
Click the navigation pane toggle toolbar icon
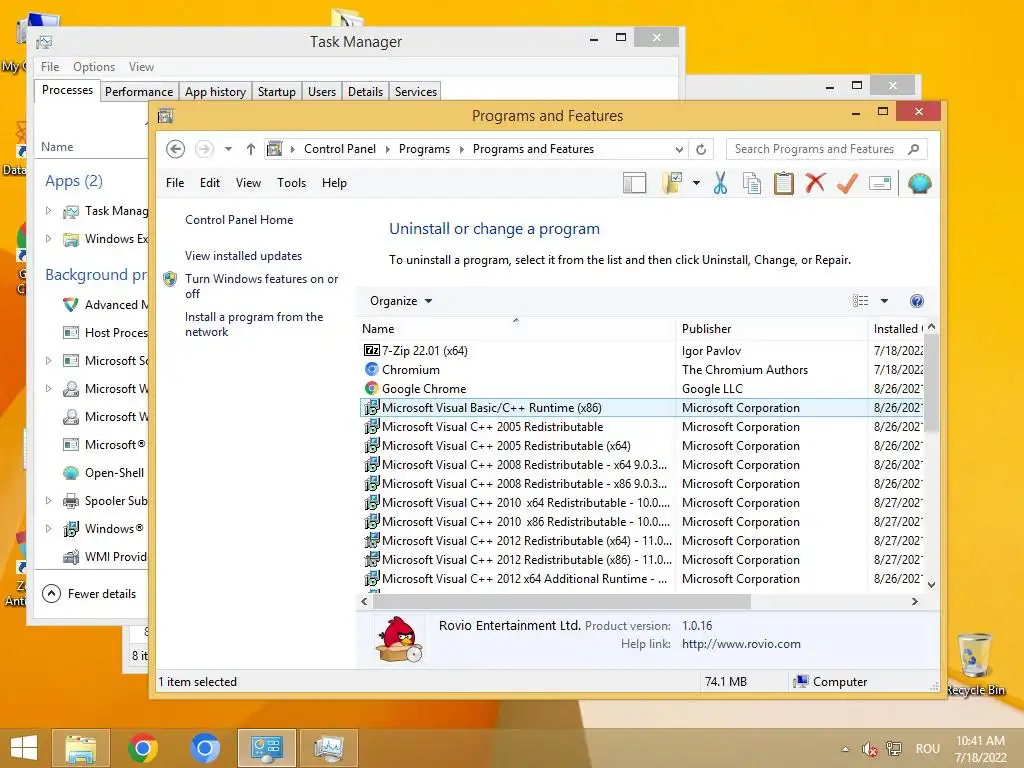[634, 184]
